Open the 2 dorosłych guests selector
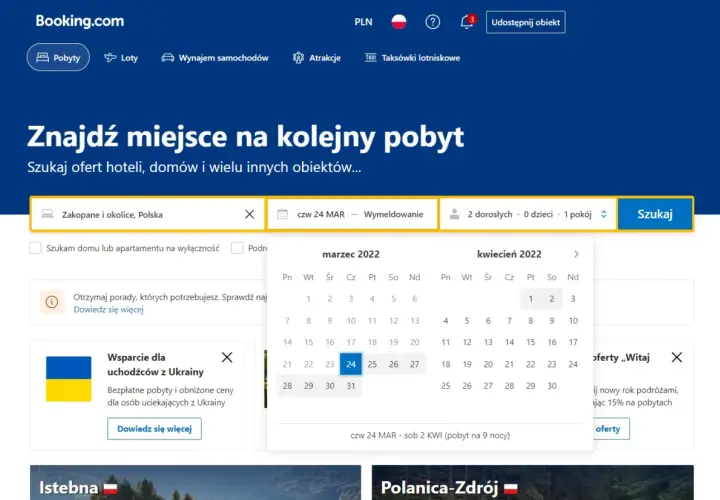 528,214
